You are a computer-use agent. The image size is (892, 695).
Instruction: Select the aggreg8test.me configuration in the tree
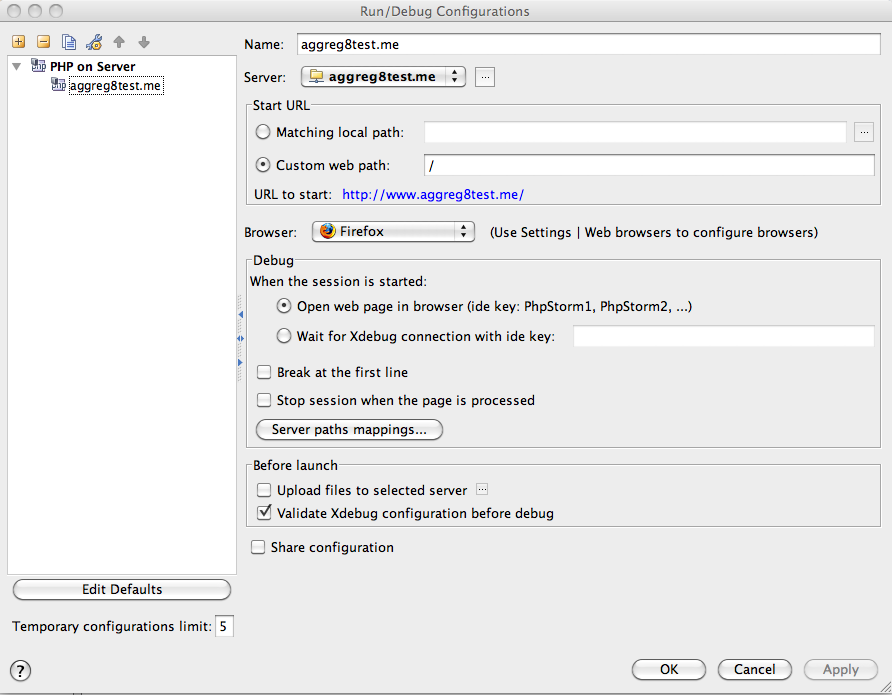click(x=113, y=85)
